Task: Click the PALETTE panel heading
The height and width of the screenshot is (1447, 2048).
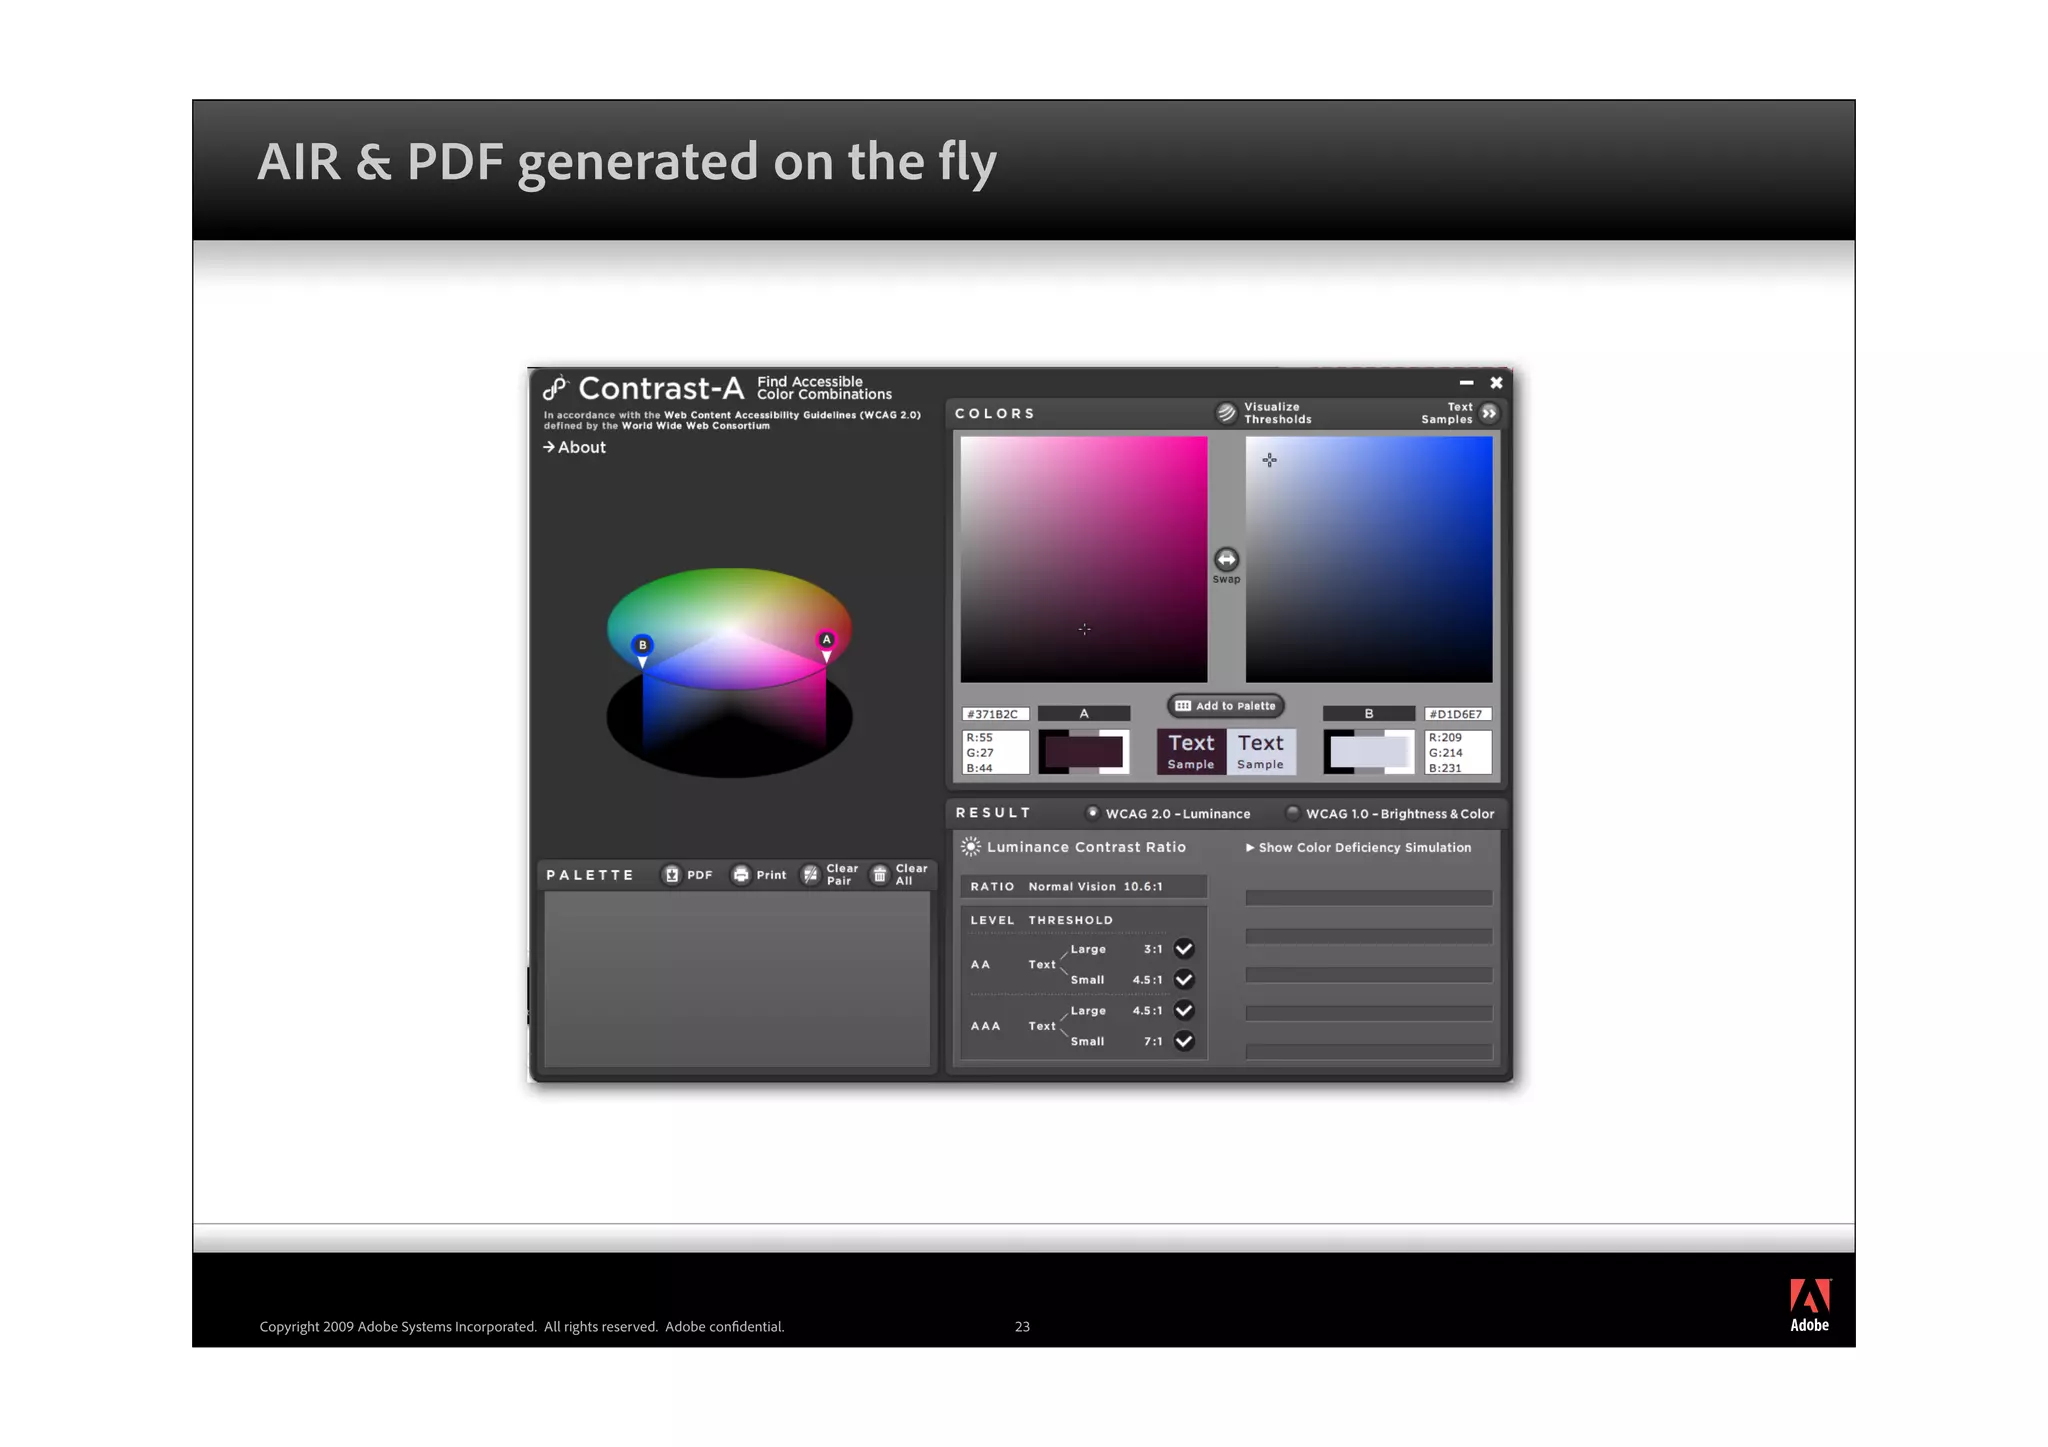Action: [590, 875]
